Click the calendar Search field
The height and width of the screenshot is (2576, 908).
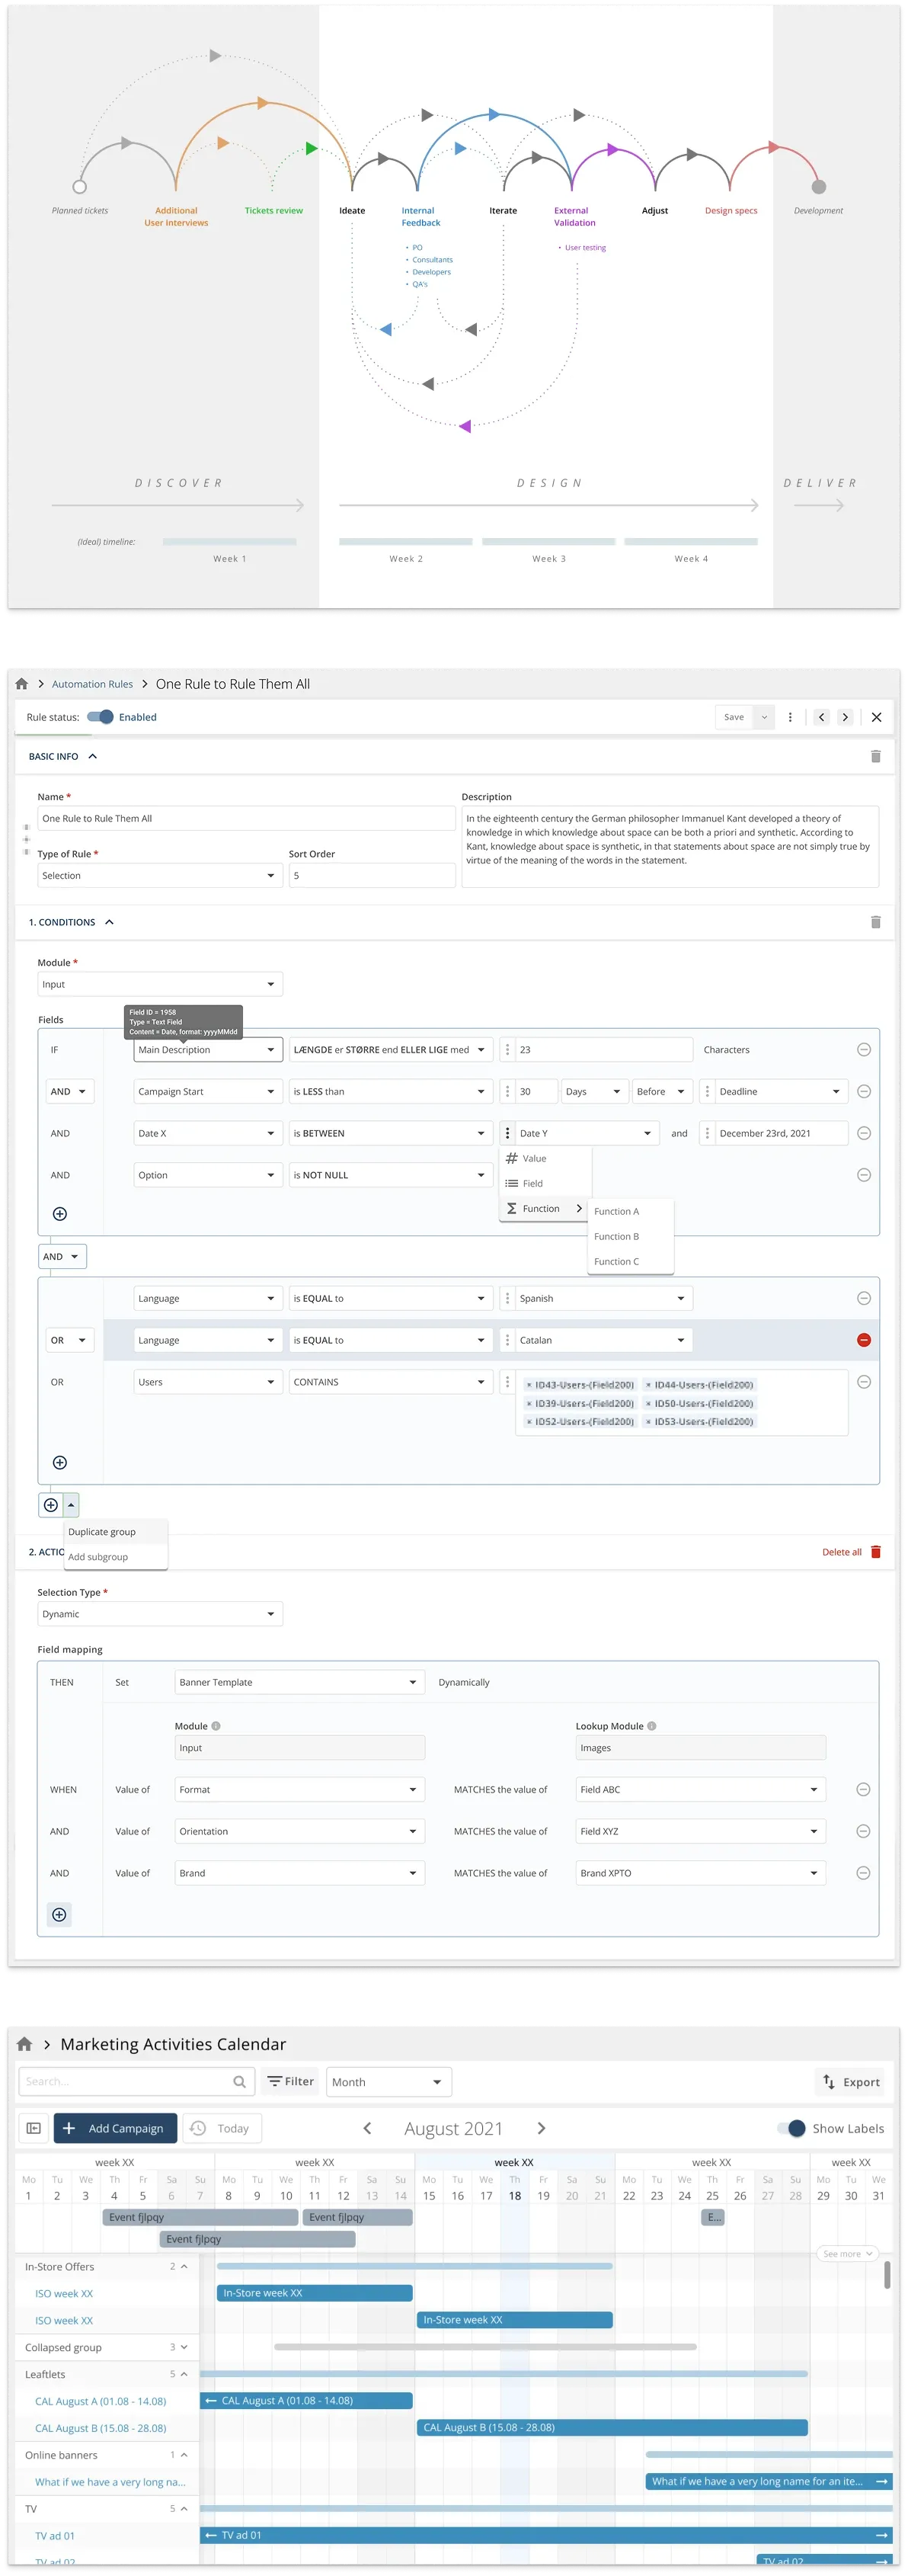pyautogui.click(x=125, y=2082)
